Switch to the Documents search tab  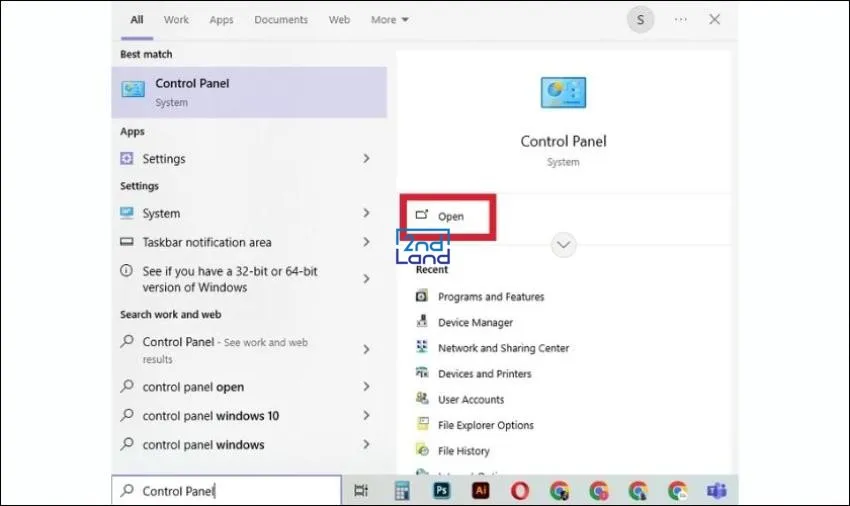[x=281, y=20]
